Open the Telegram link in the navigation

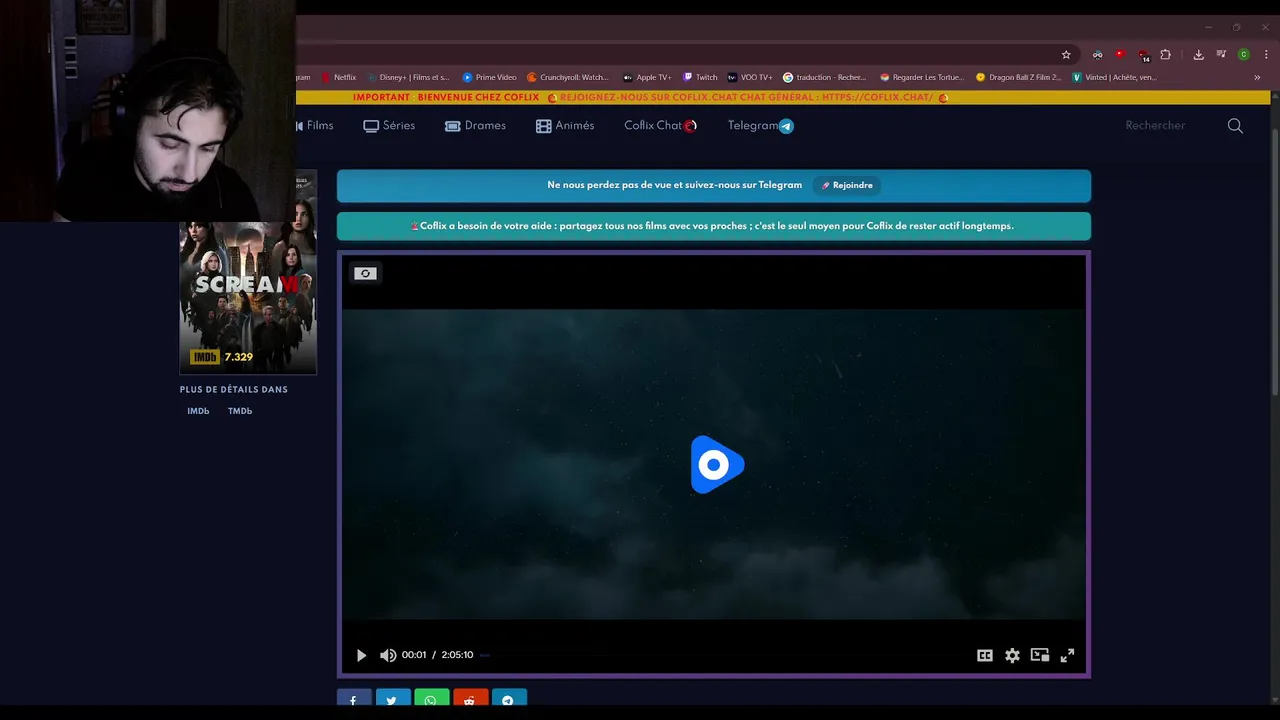(x=760, y=126)
